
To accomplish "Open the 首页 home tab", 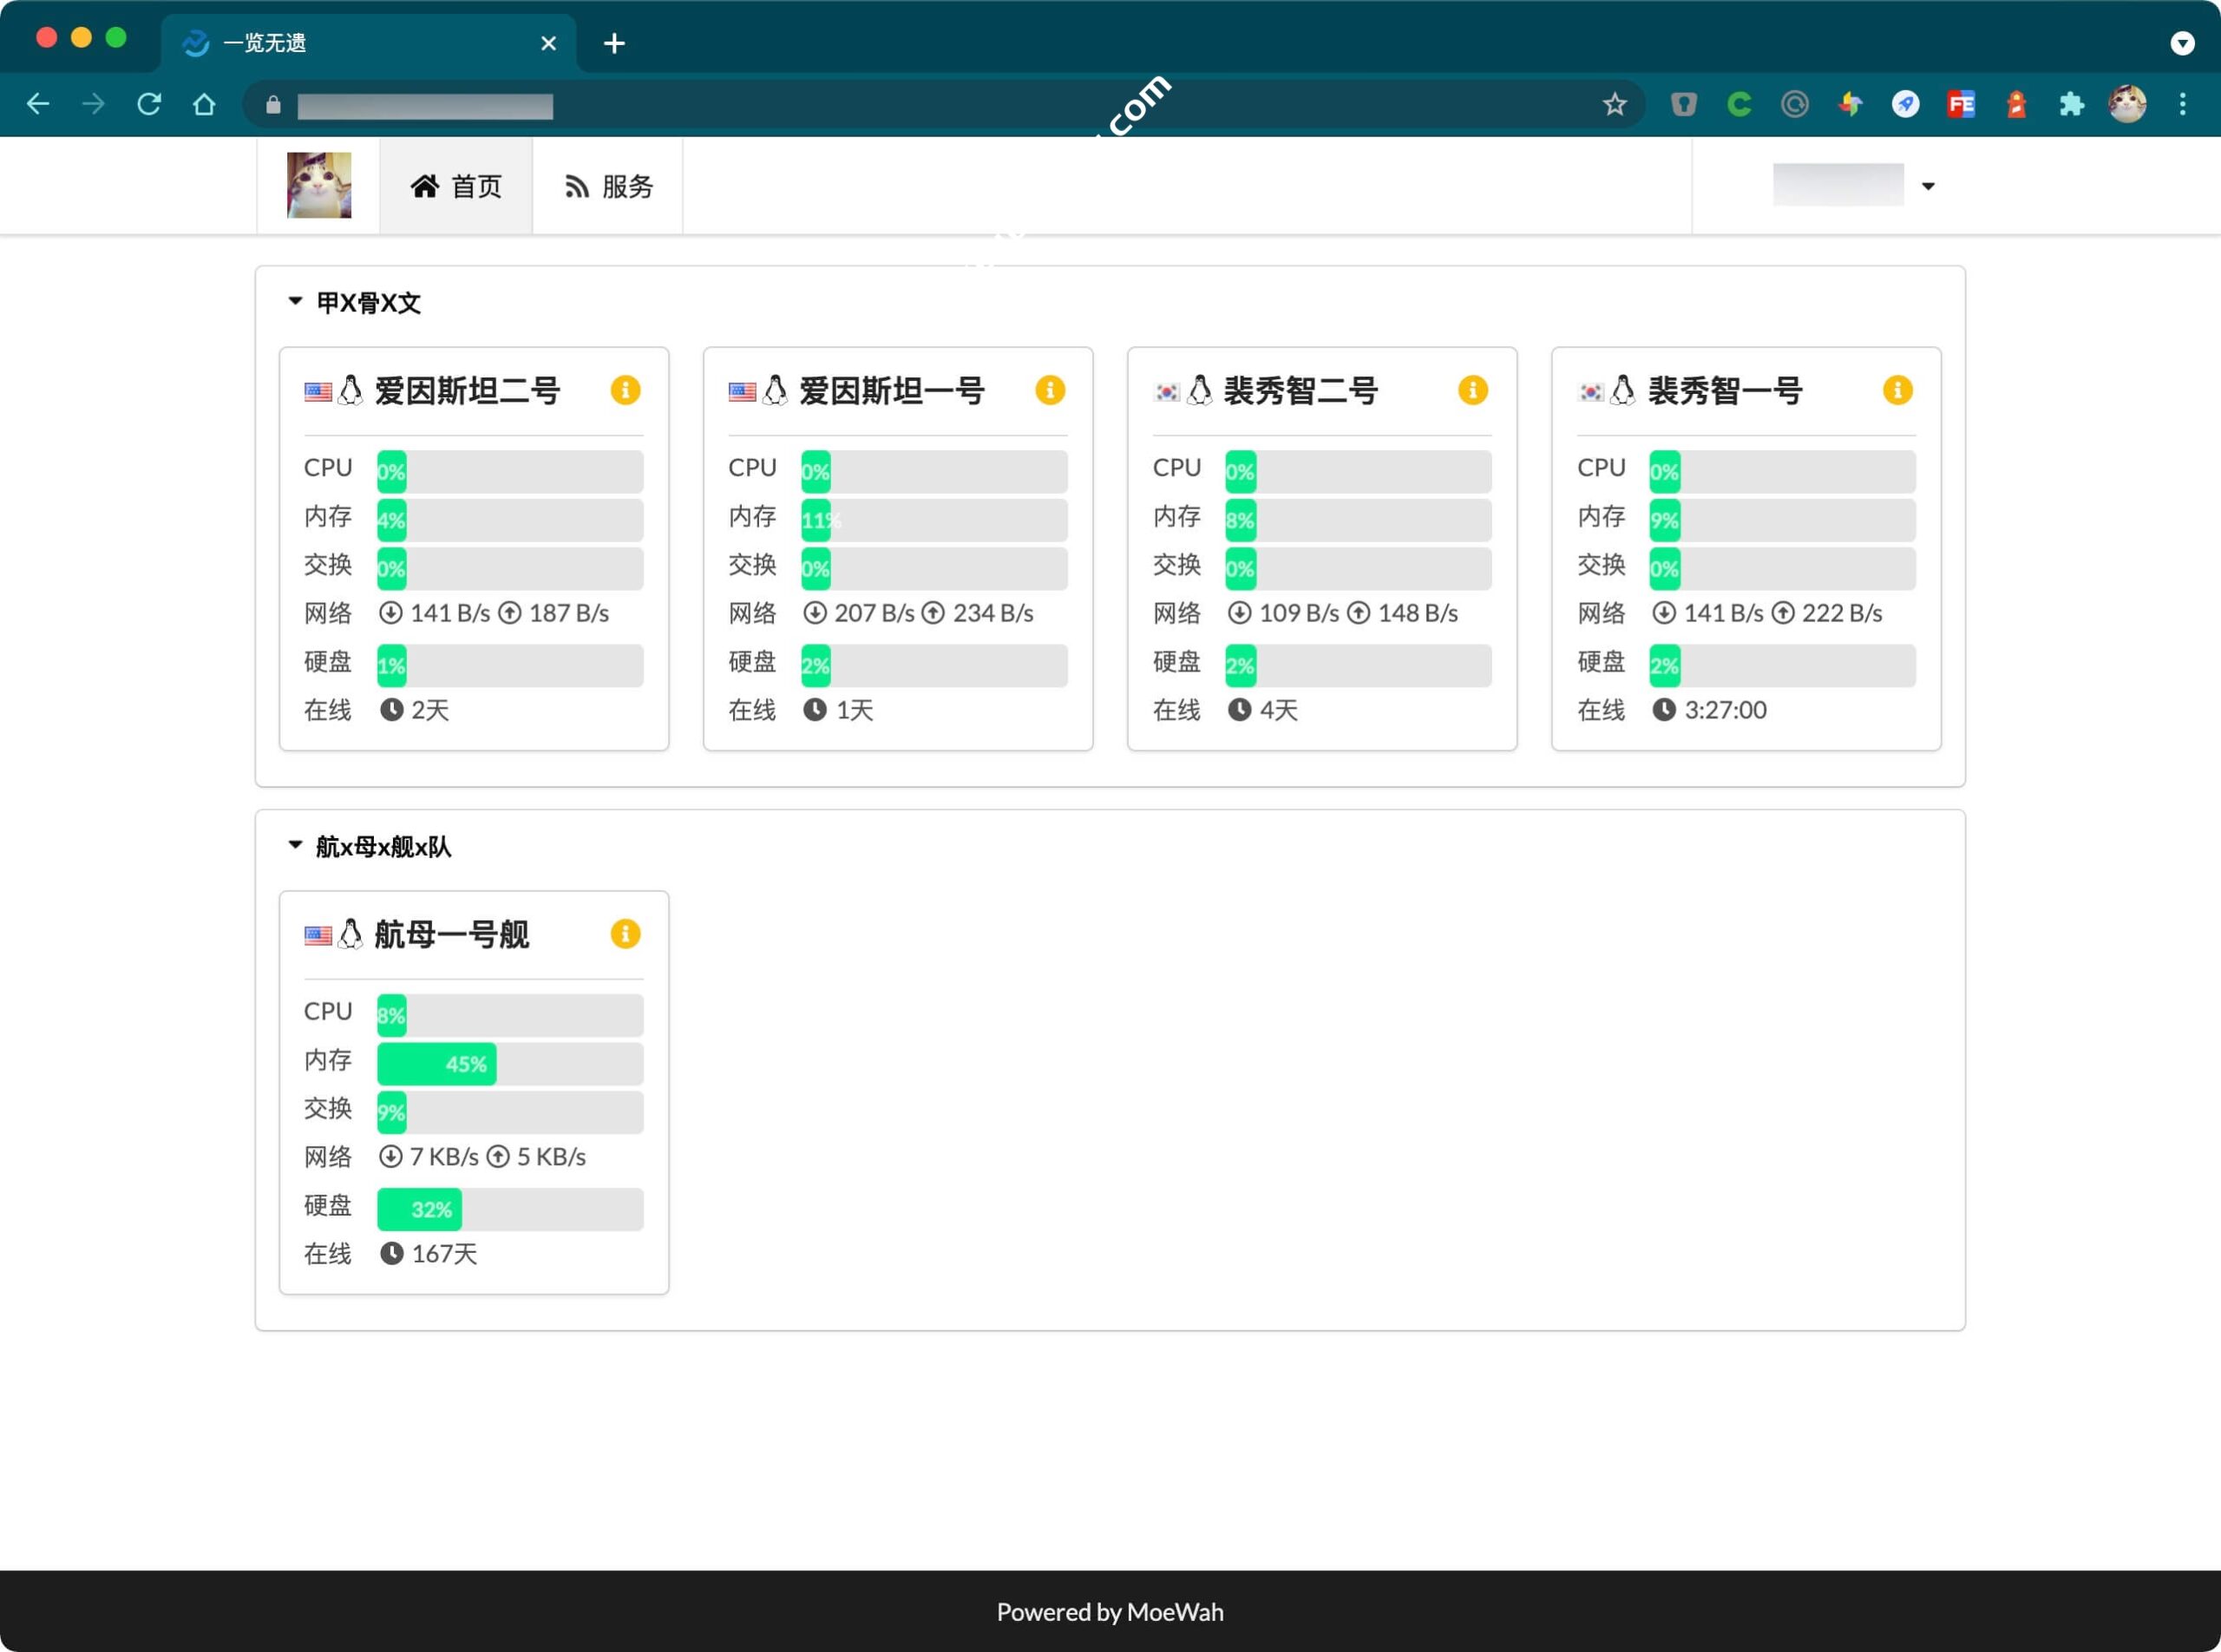I will 456,186.
